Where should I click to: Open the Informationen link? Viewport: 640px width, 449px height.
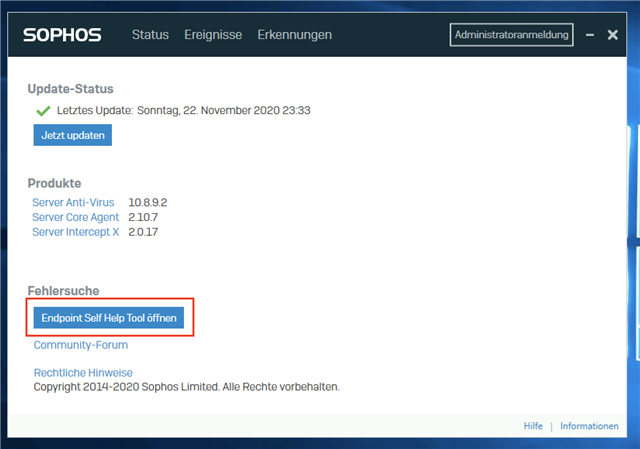click(x=589, y=426)
